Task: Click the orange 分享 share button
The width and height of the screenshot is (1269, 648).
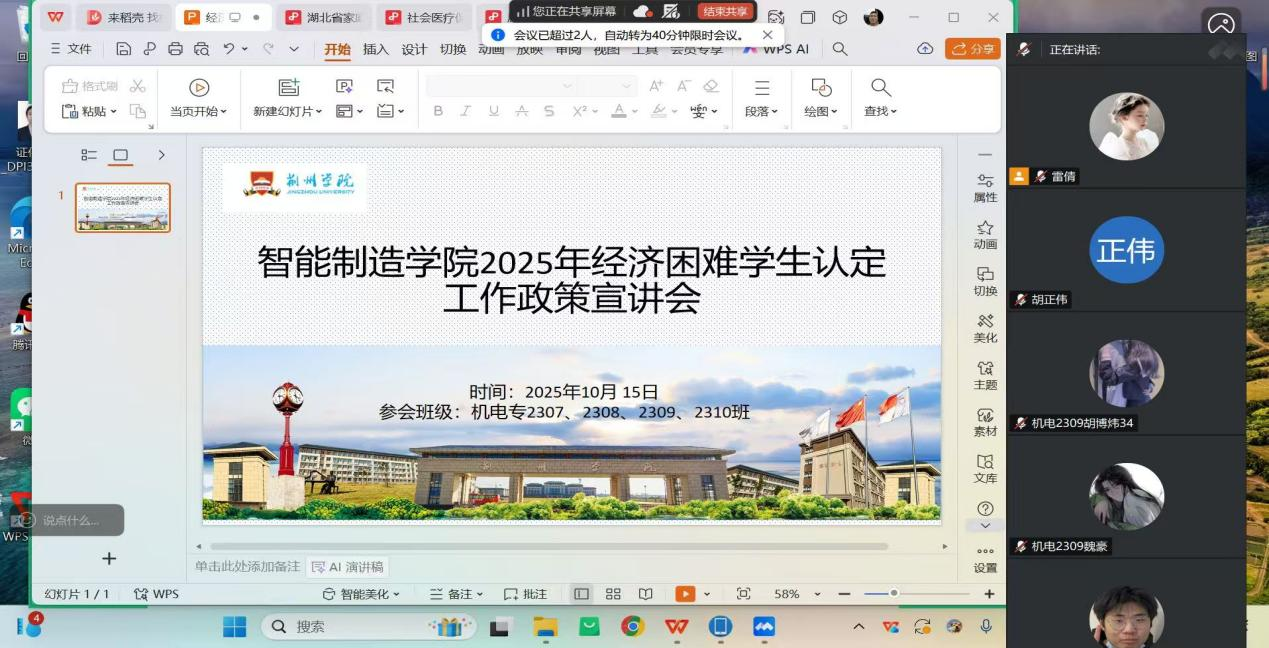Action: tap(972, 49)
